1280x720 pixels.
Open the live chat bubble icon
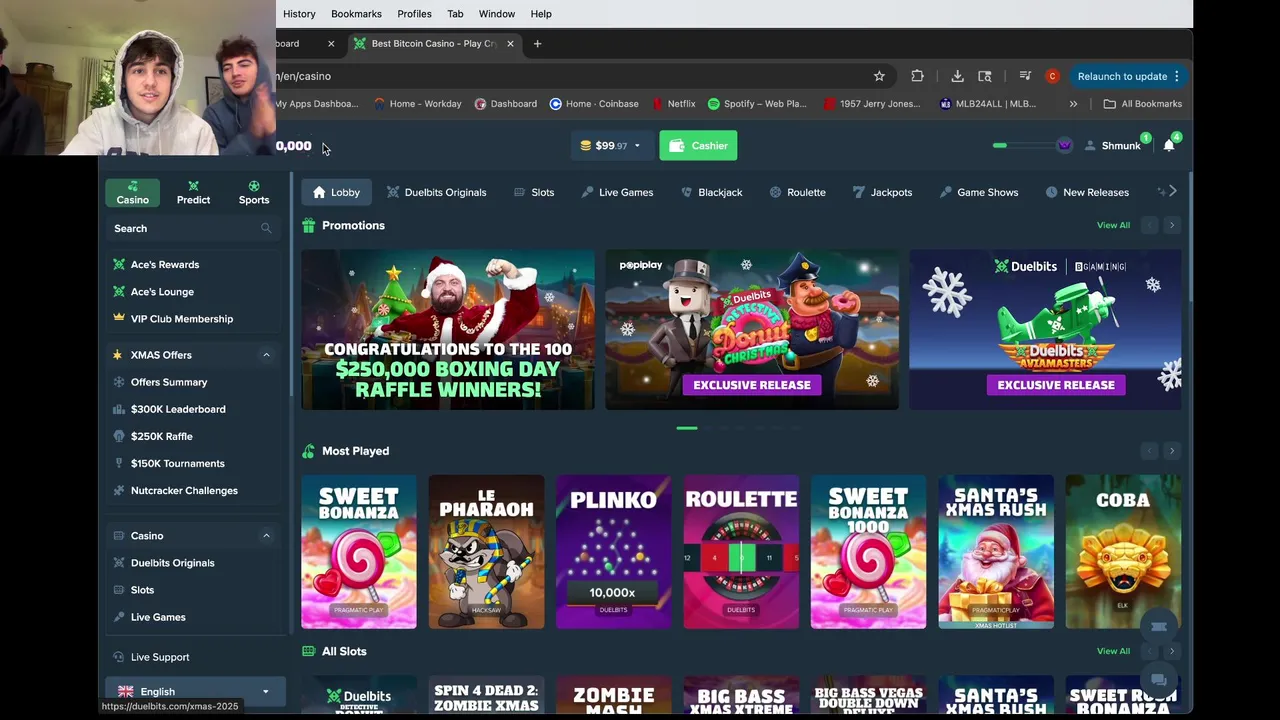pyautogui.click(x=1159, y=680)
